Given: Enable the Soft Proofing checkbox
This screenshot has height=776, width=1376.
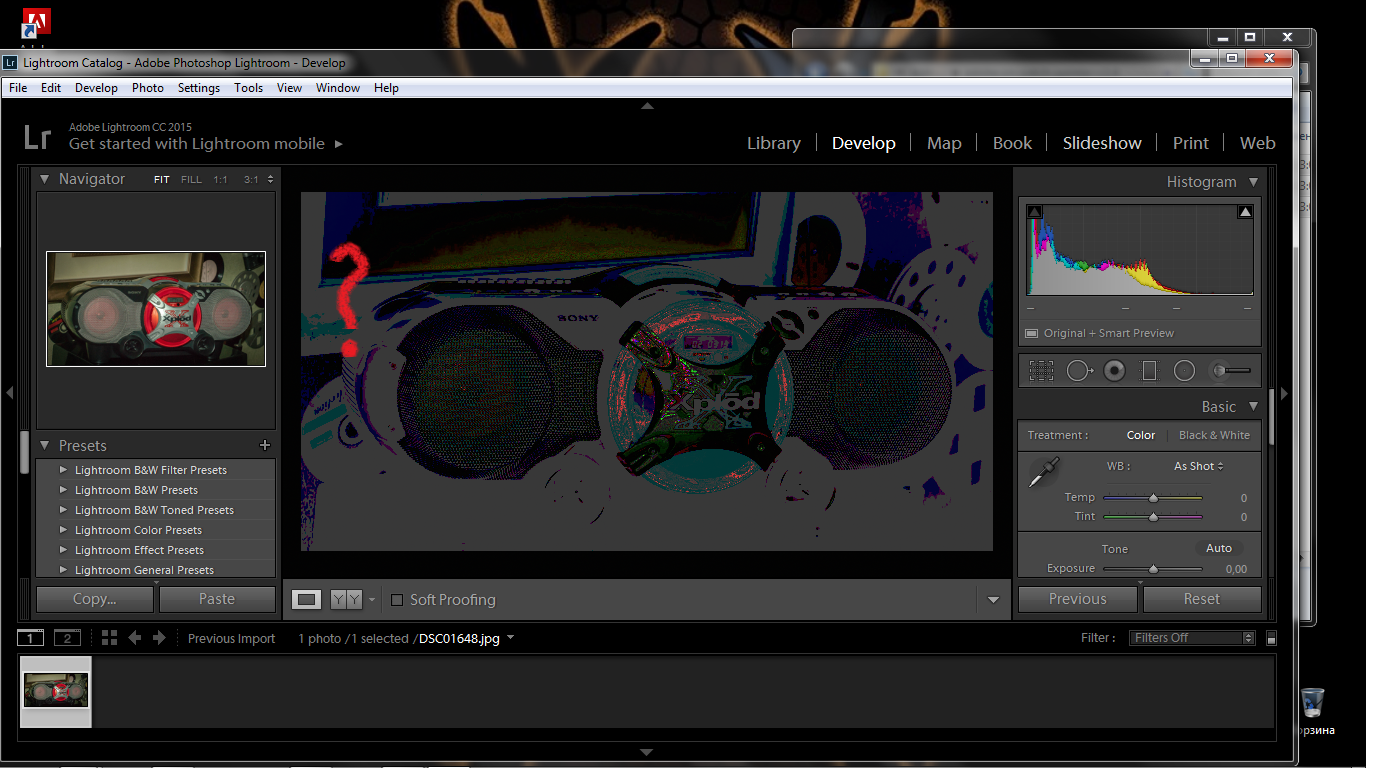Looking at the screenshot, I should click(397, 600).
